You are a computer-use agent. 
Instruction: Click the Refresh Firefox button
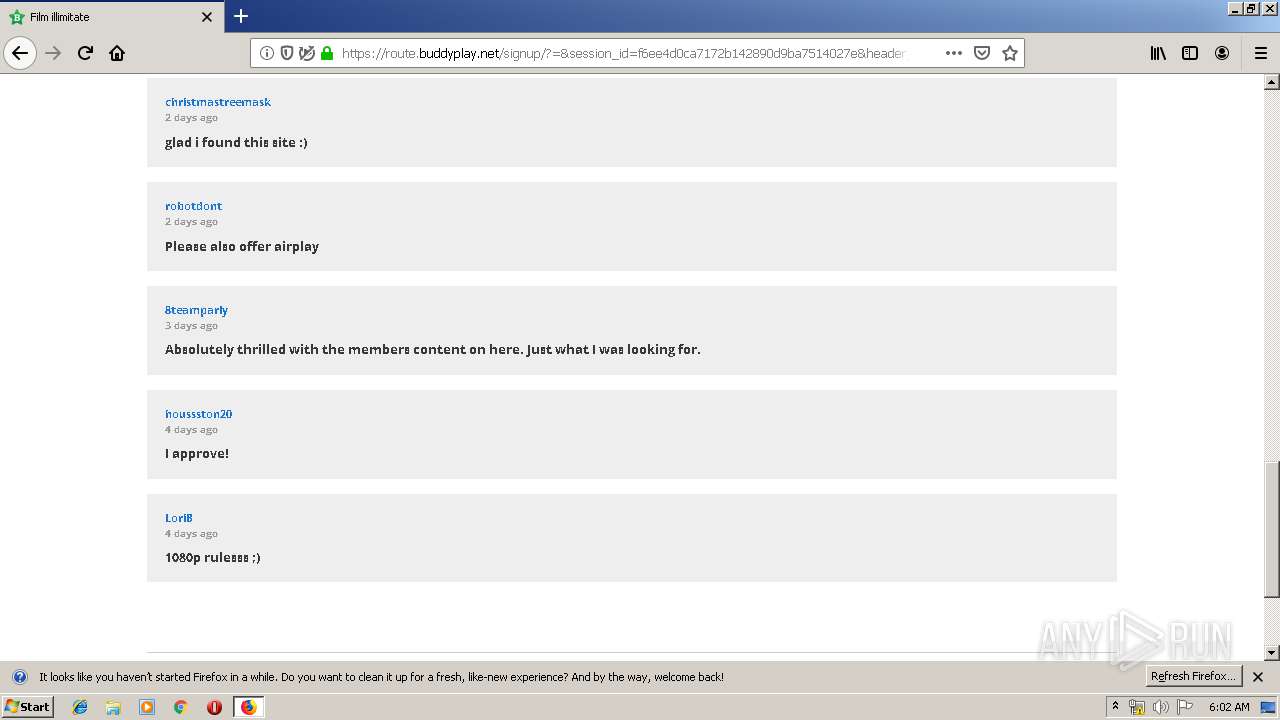[1193, 676]
